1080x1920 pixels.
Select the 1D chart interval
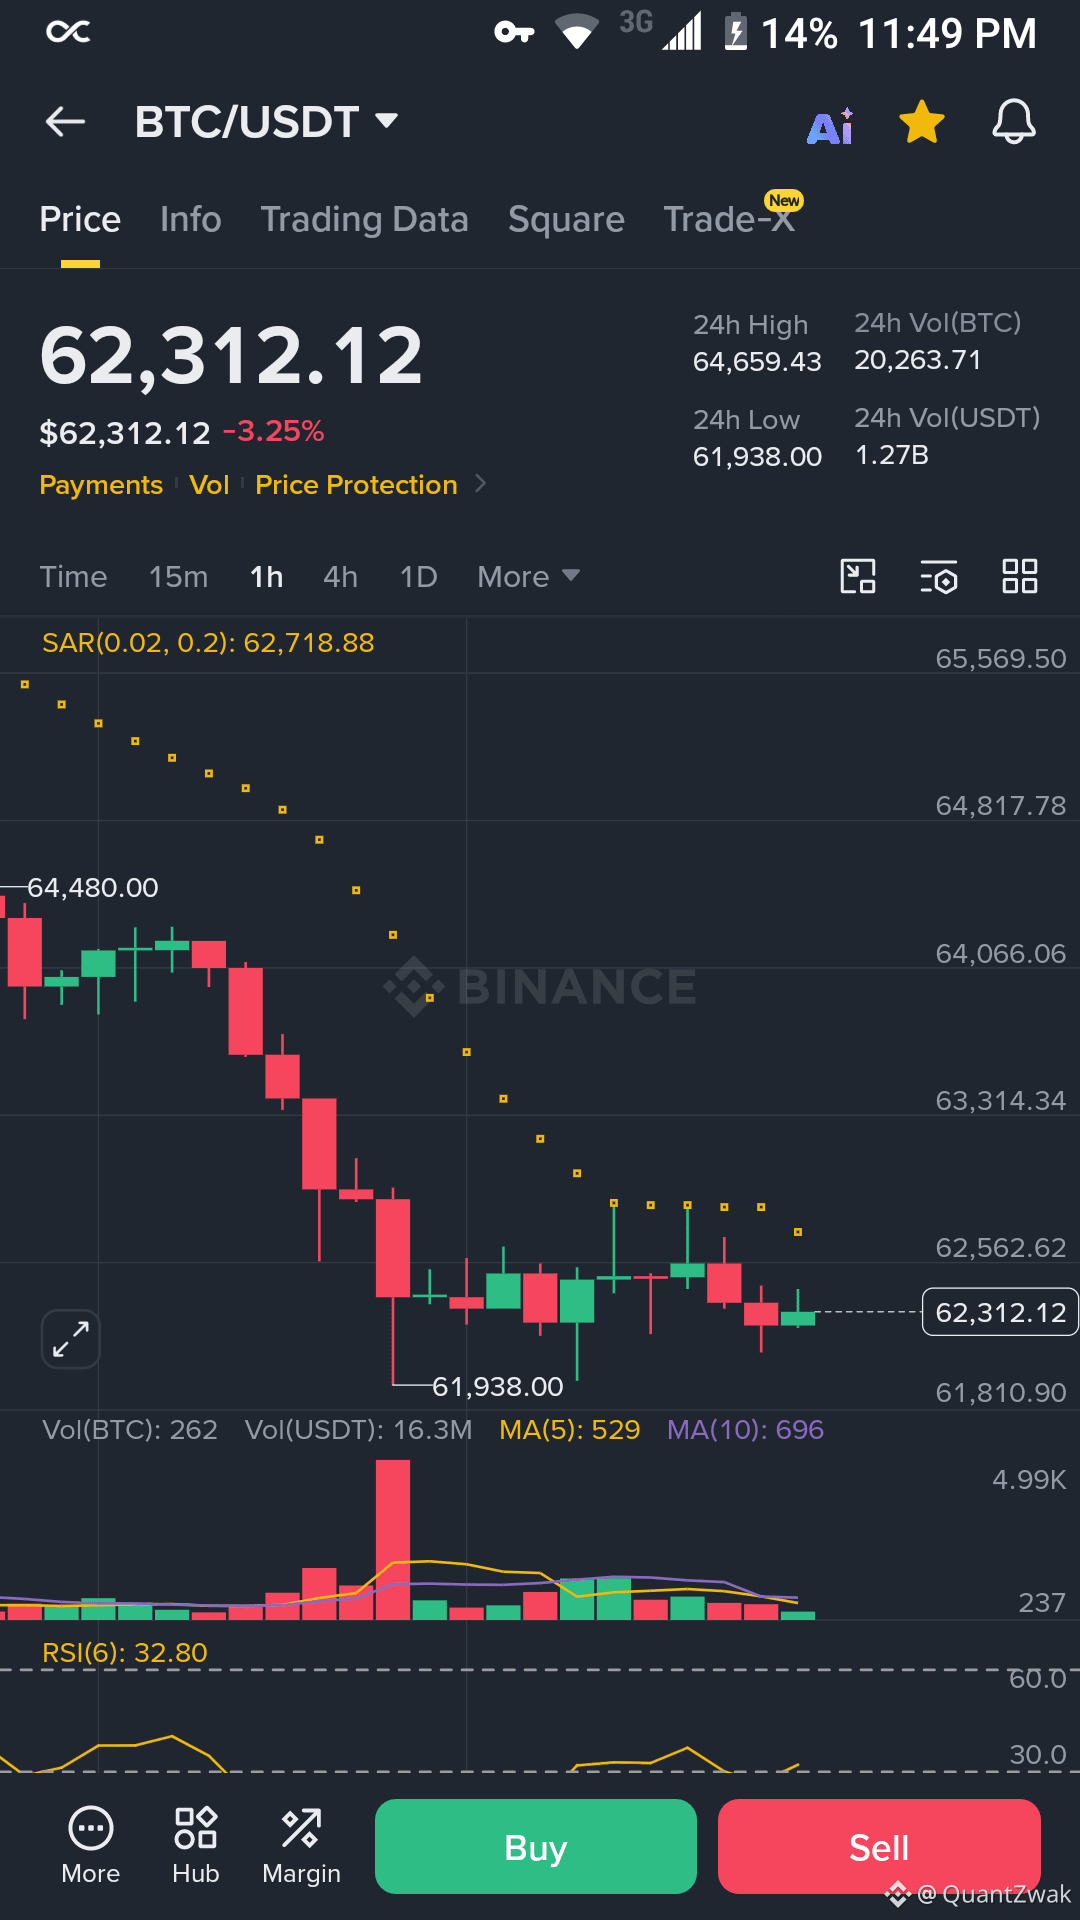(x=419, y=577)
